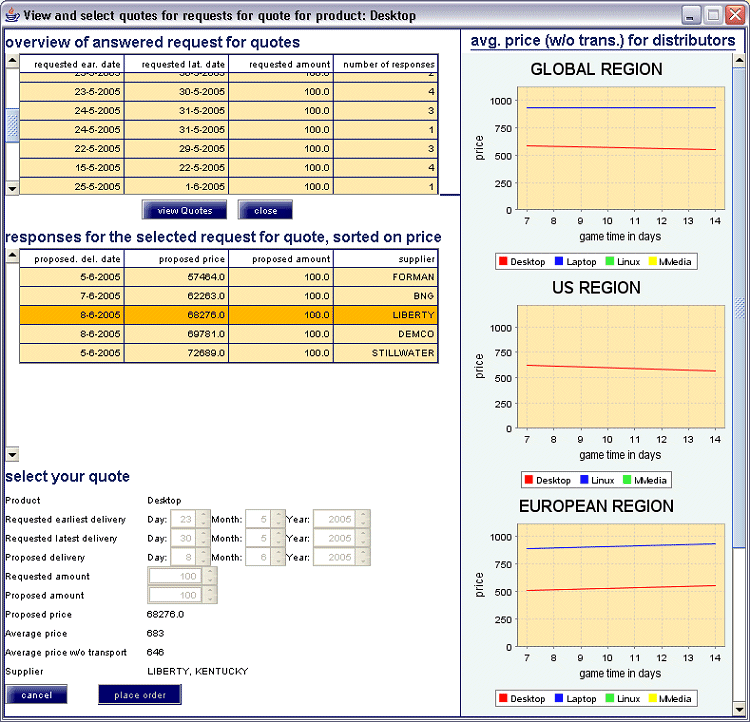Select the FORMAN supplier row
The width and height of the screenshot is (750, 722).
[x=229, y=277]
